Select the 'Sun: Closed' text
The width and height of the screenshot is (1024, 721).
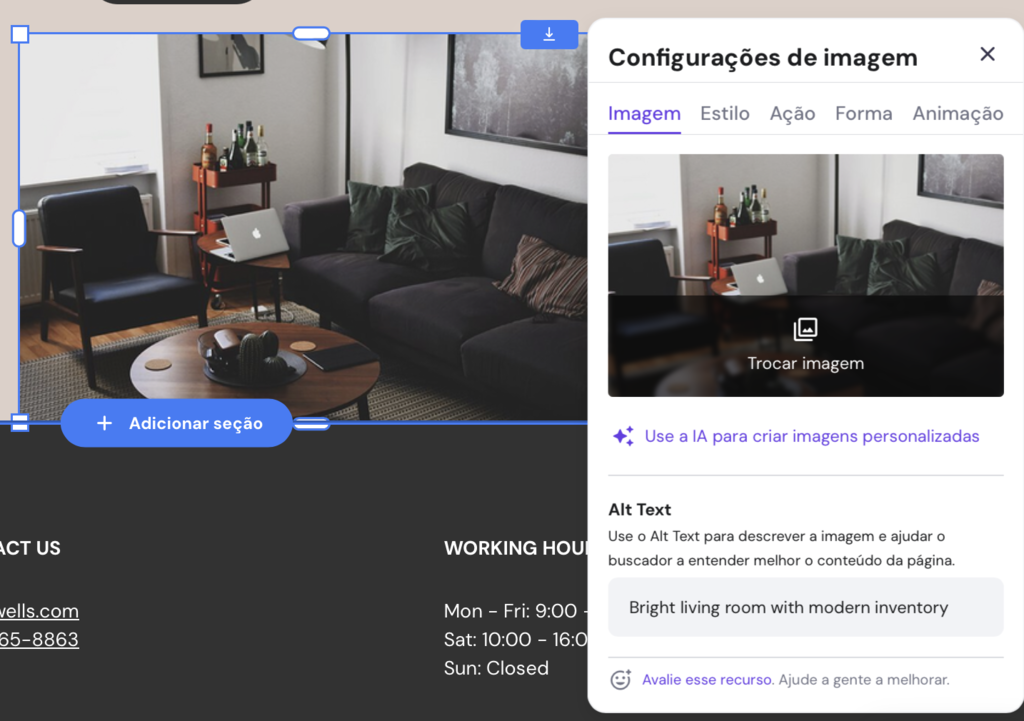click(496, 668)
